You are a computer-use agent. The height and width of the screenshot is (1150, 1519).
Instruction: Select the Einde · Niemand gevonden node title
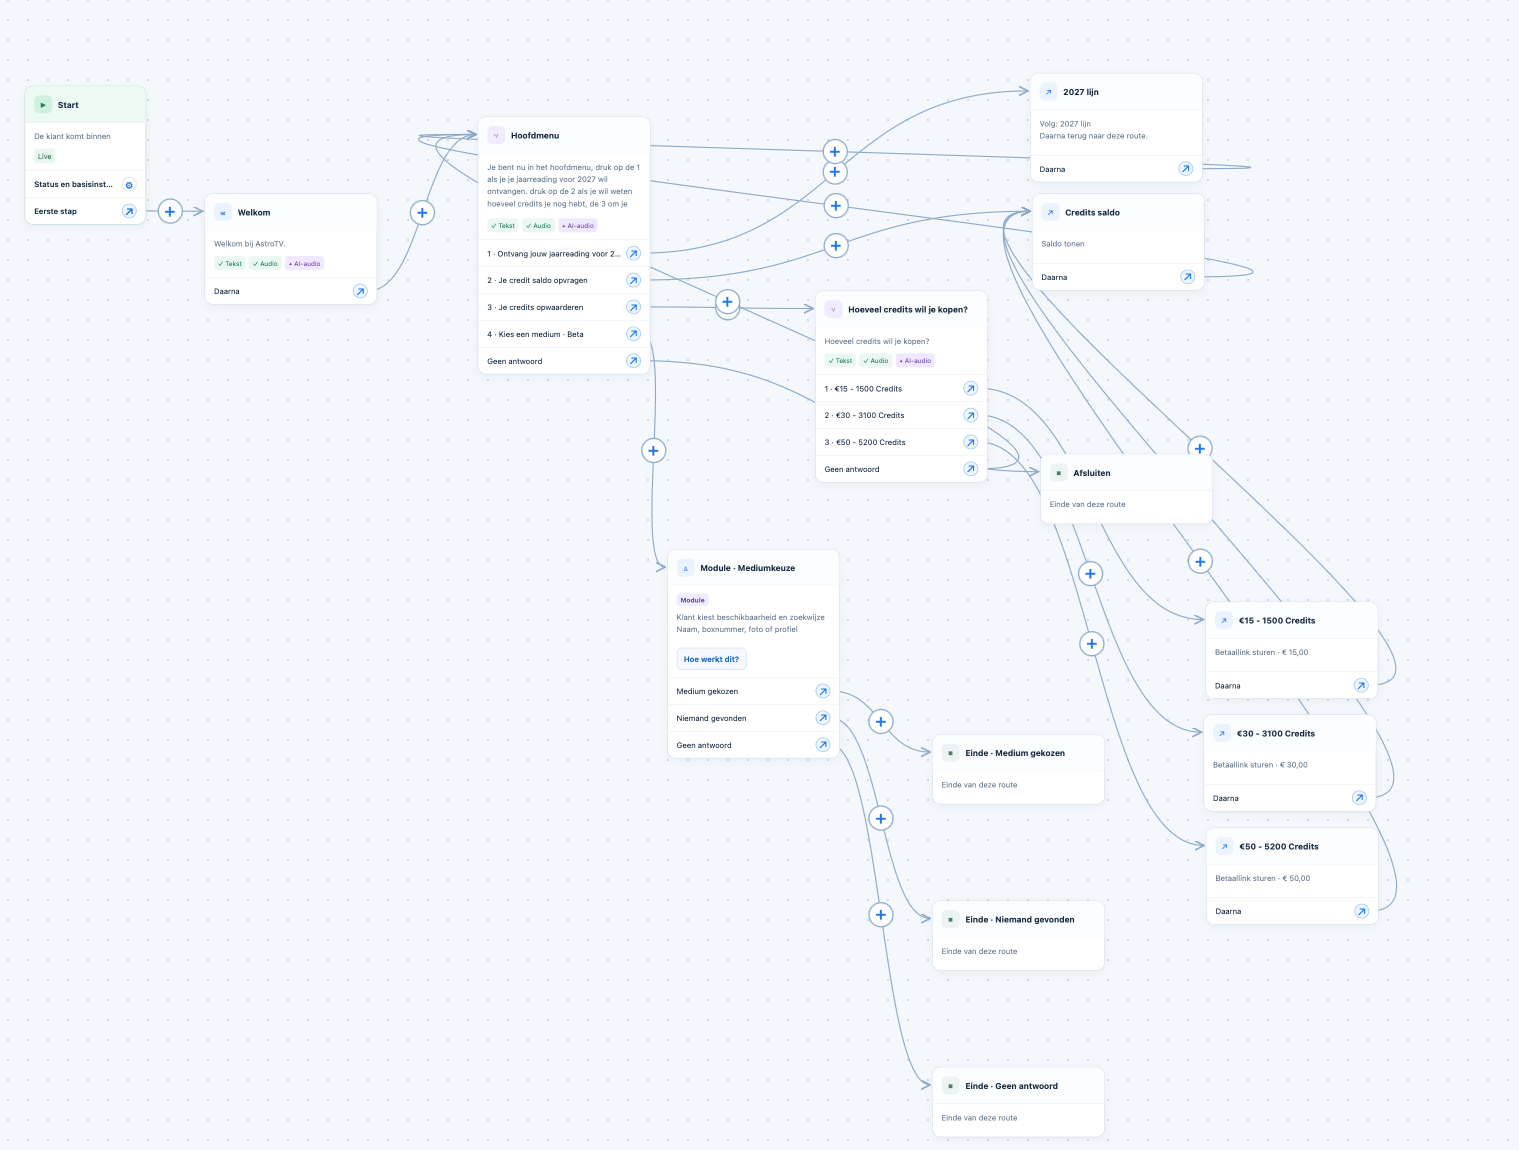(x=1020, y=920)
